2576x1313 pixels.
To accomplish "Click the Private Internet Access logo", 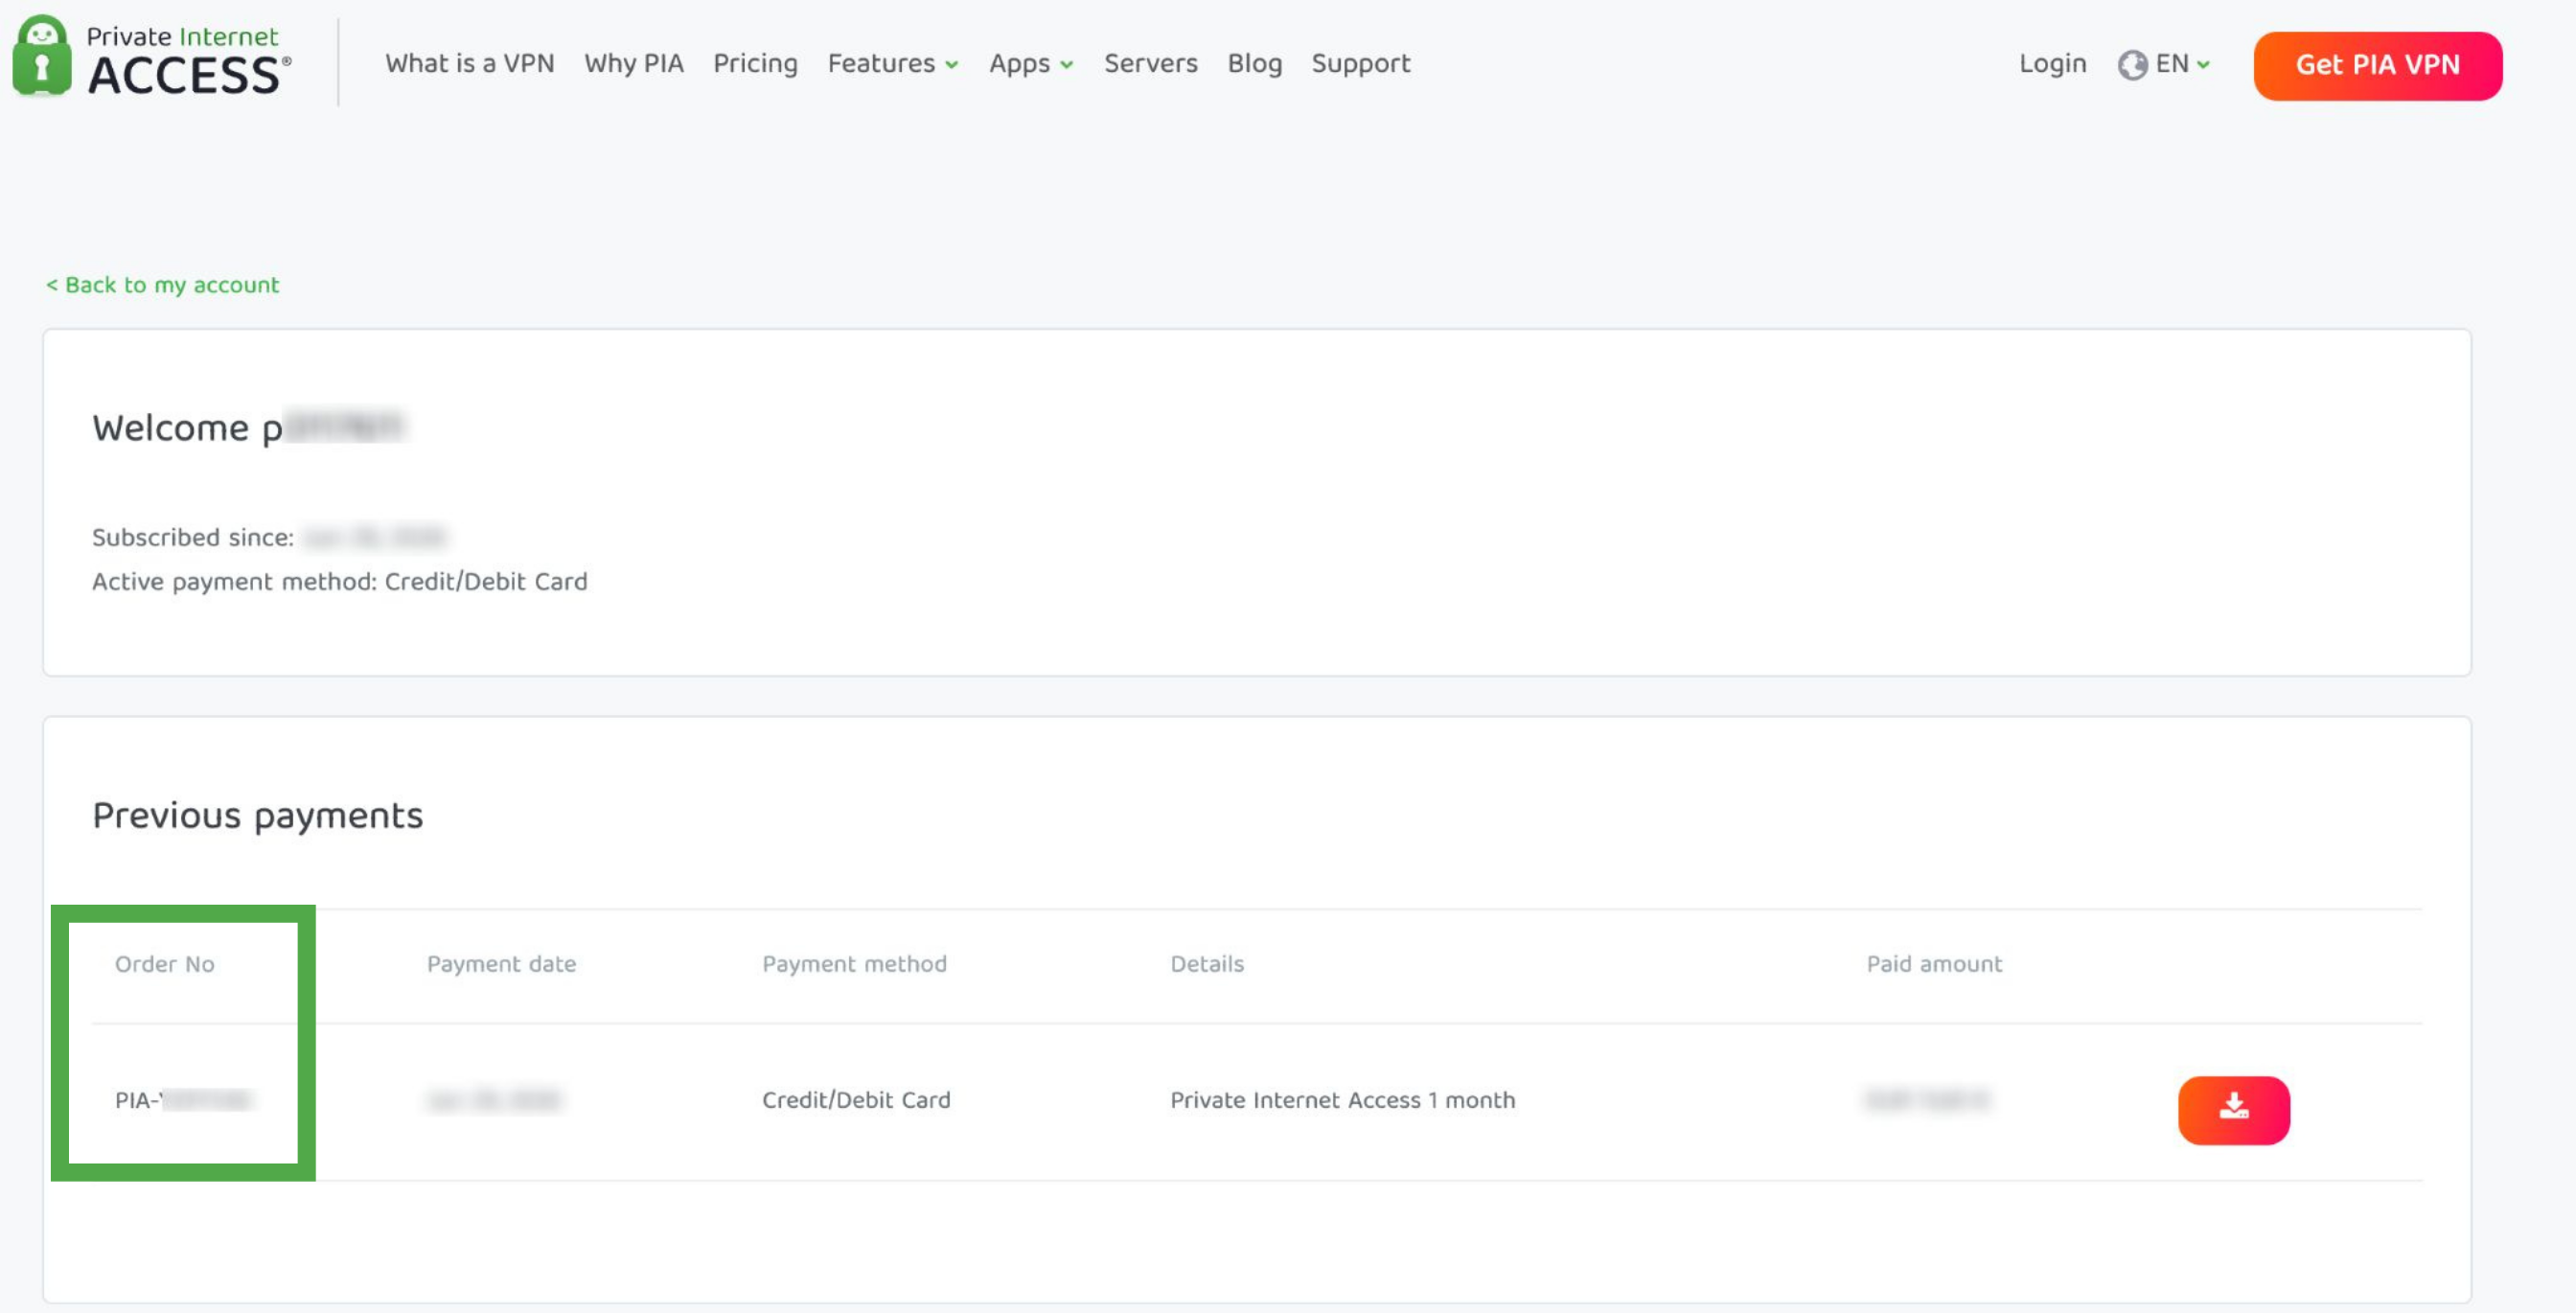I will [152, 57].
